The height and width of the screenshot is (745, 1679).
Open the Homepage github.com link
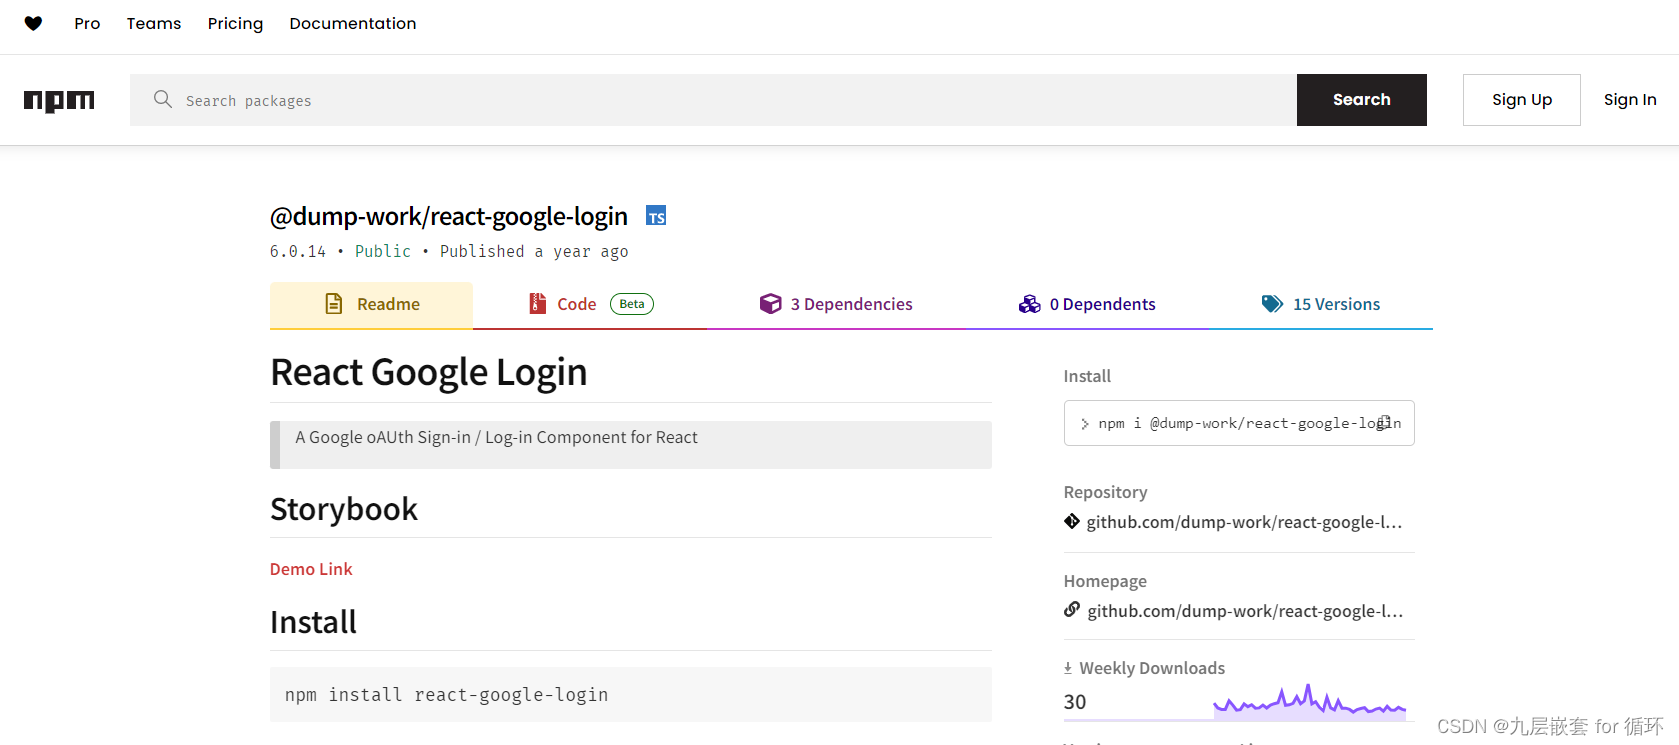[x=1245, y=611]
